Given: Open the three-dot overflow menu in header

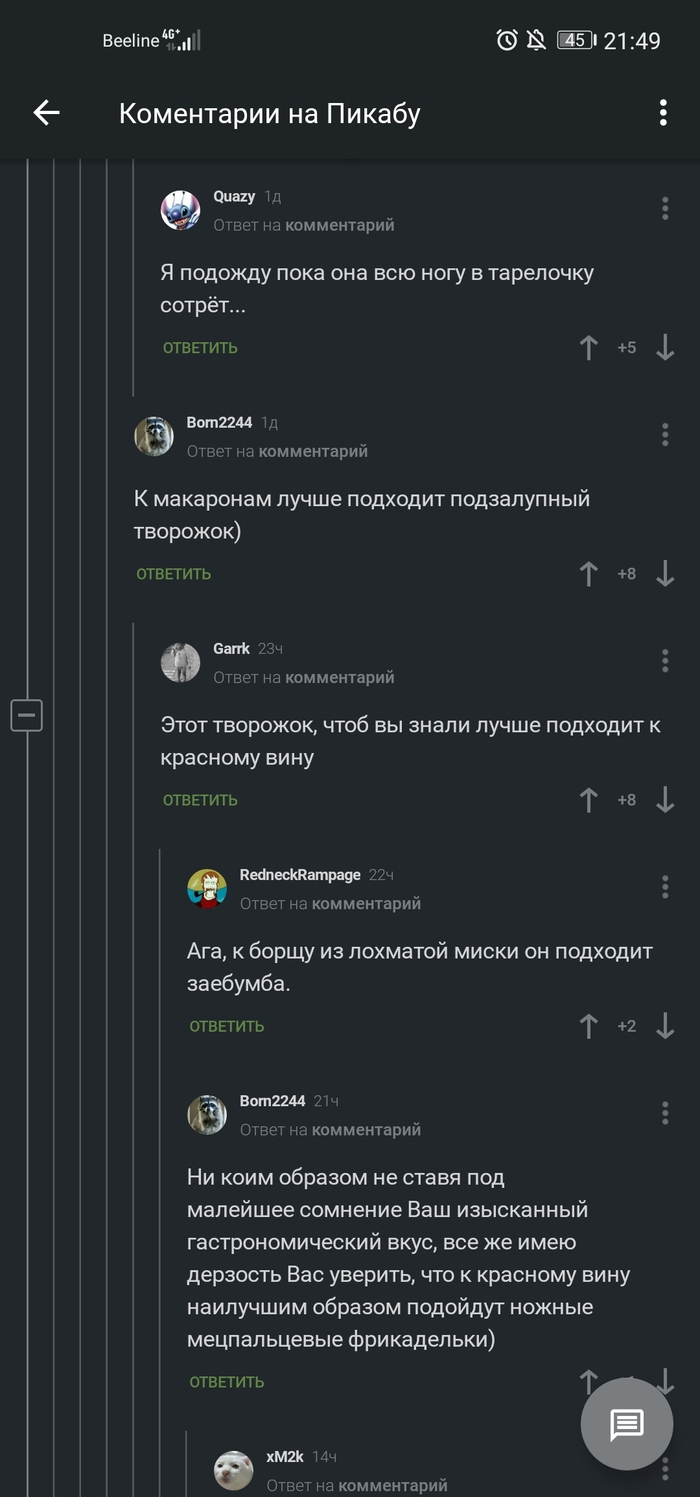Looking at the screenshot, I should pyautogui.click(x=663, y=113).
